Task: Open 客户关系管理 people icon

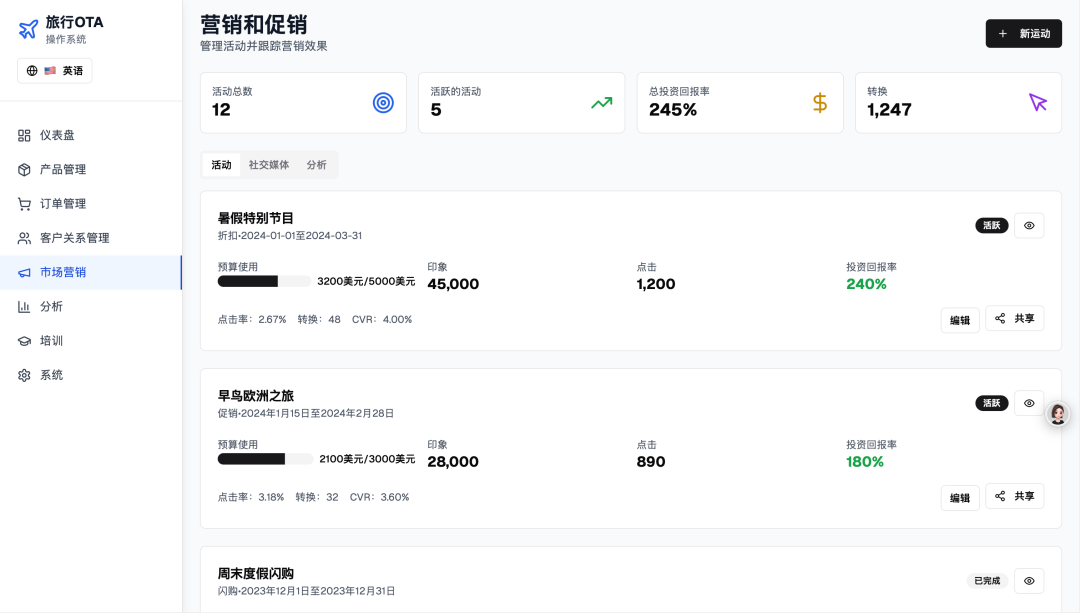Action: 24,238
